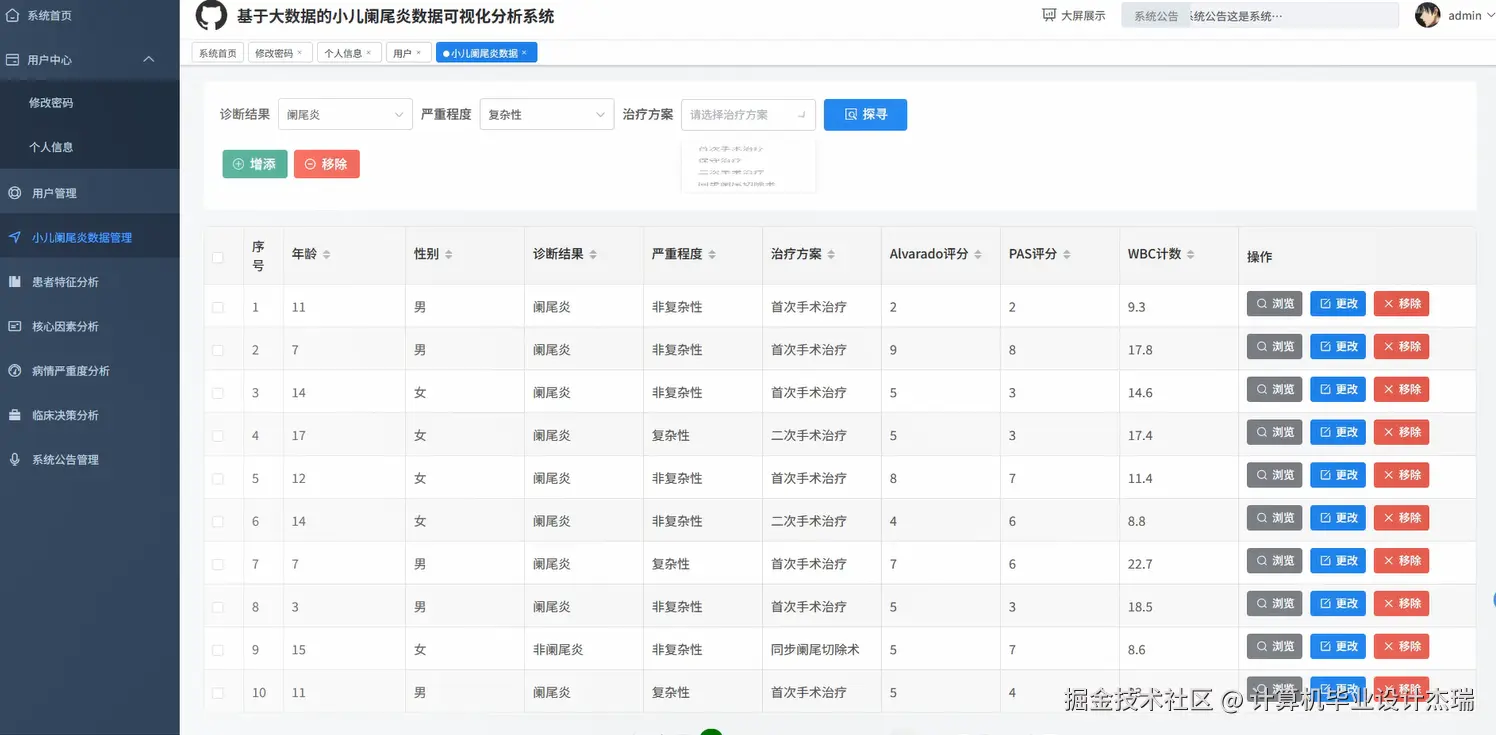Check the checkbox for row 7
Image resolution: width=1496 pixels, height=735 pixels.
click(218, 564)
